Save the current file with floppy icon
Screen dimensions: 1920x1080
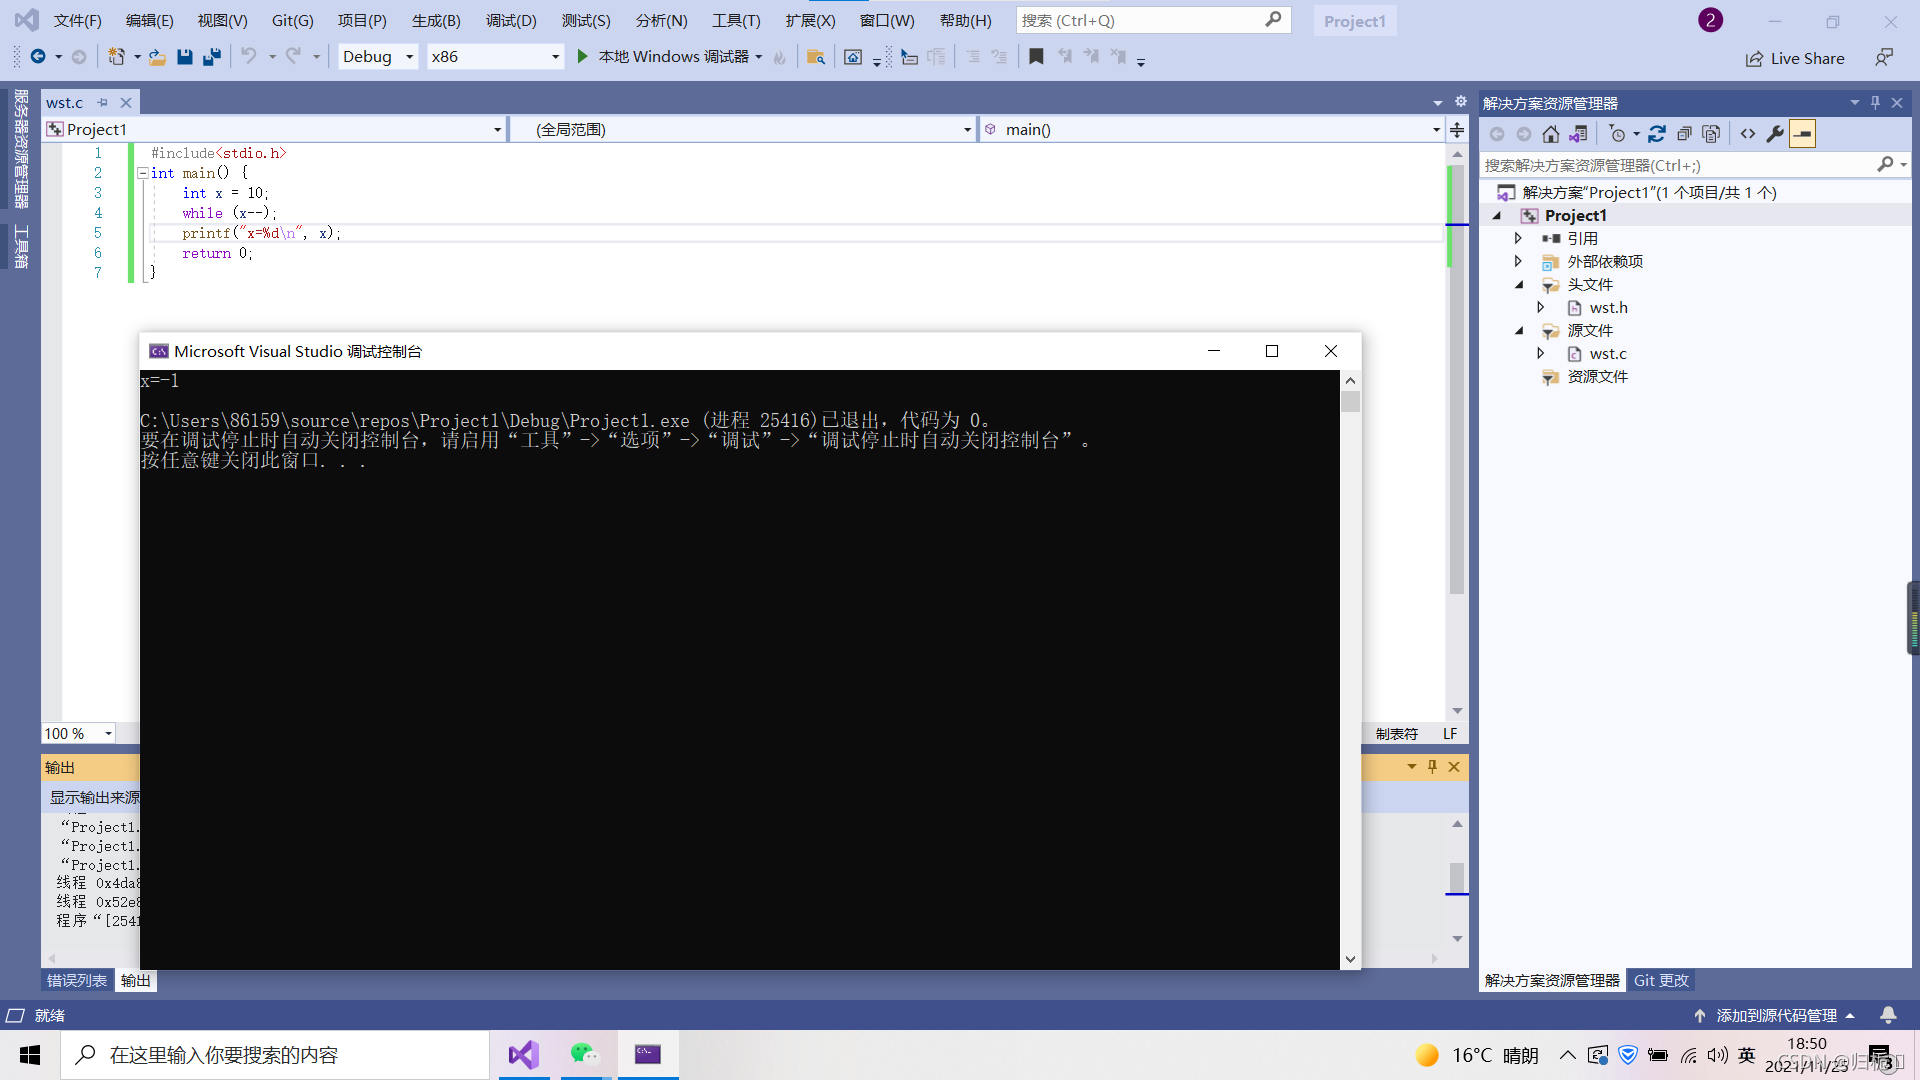point(185,57)
